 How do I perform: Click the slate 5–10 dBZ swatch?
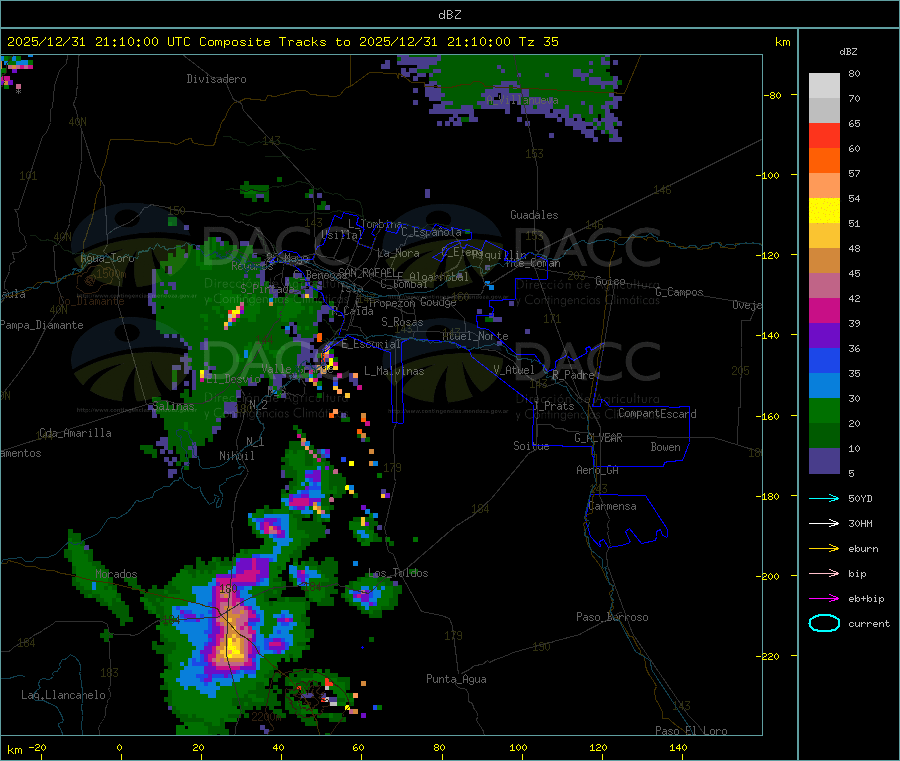tap(824, 461)
